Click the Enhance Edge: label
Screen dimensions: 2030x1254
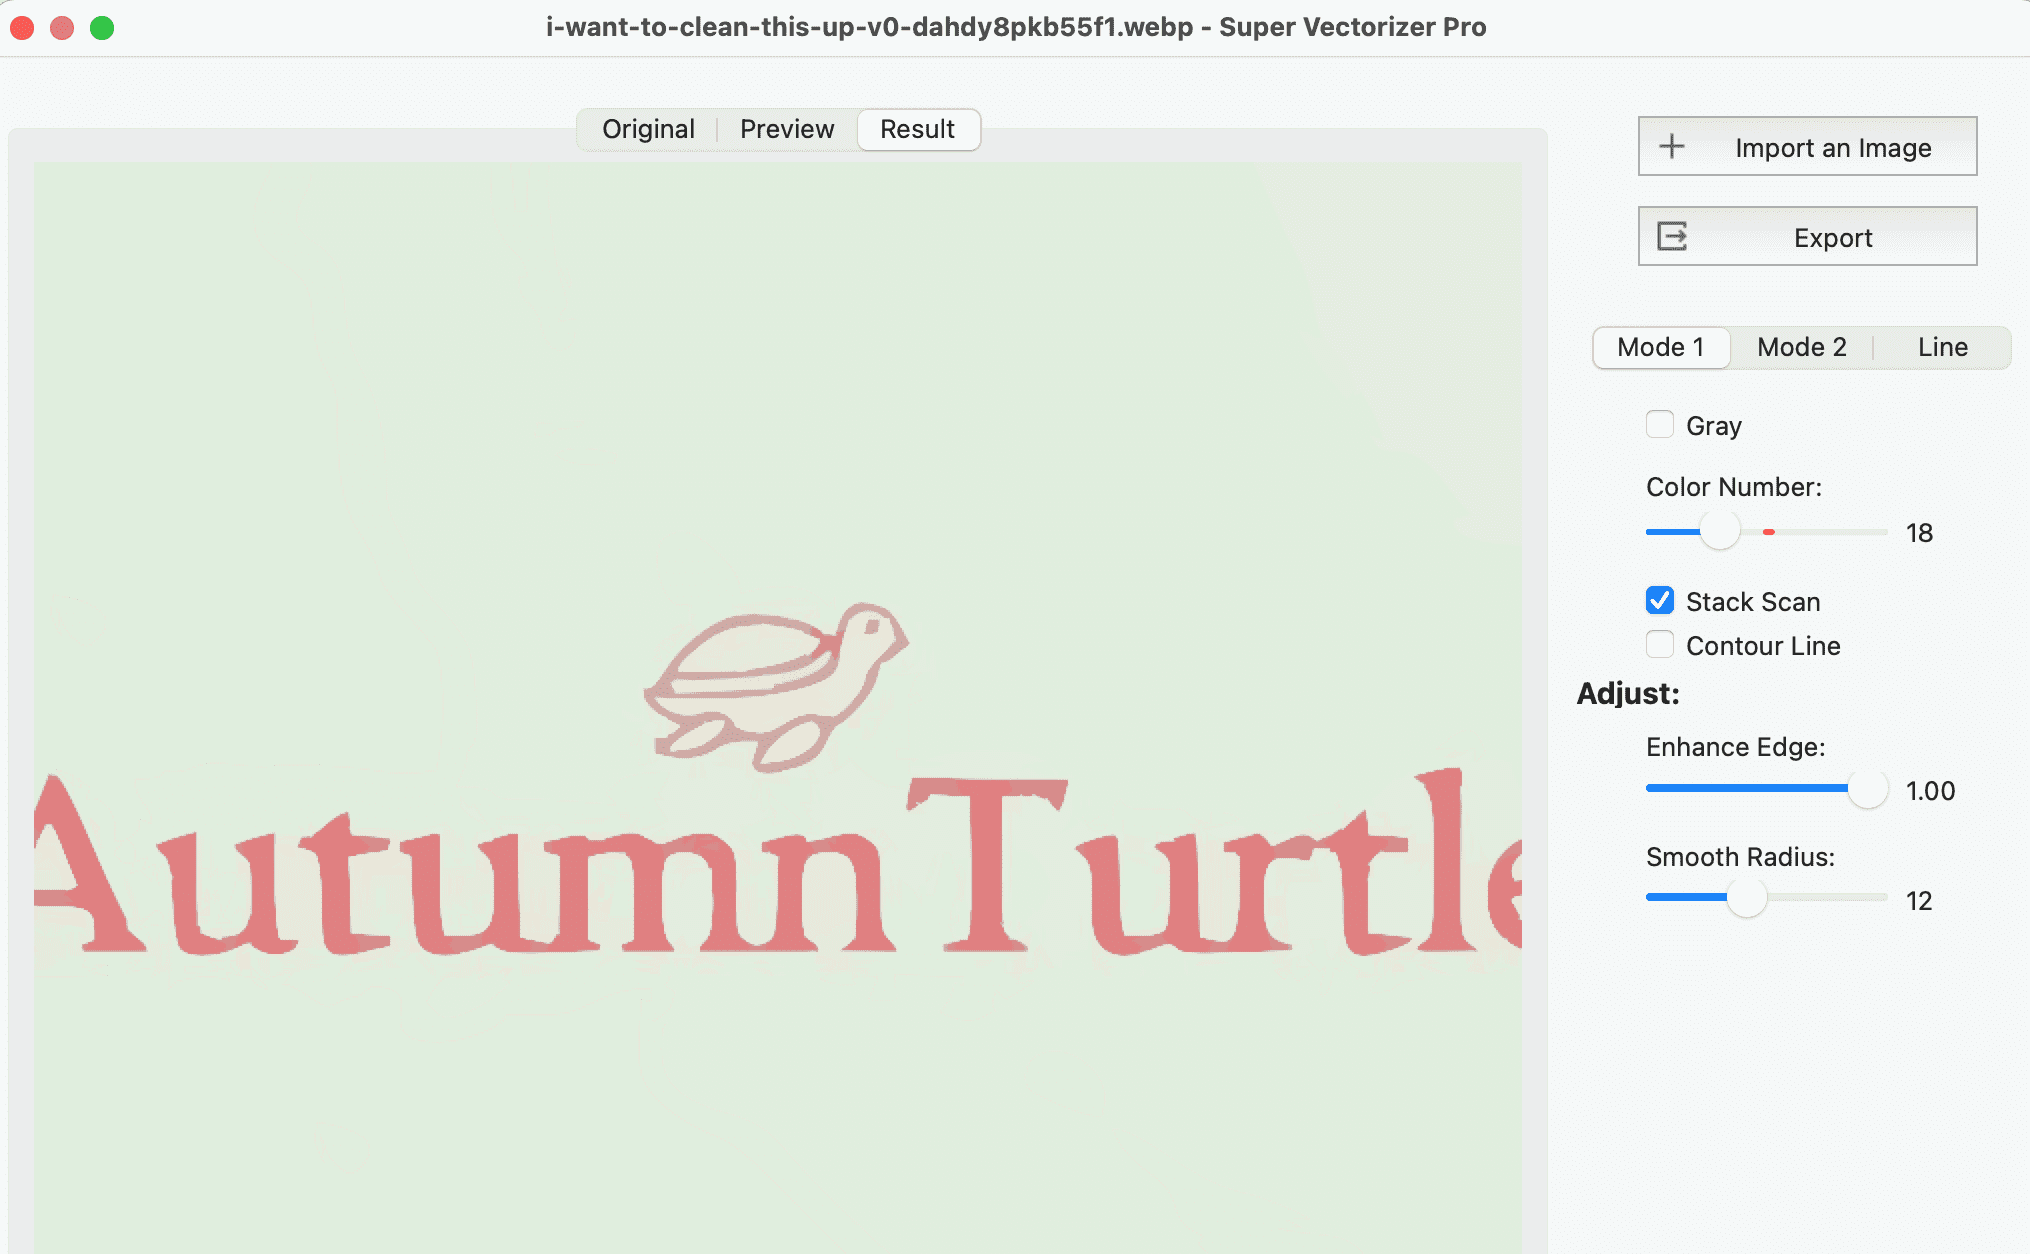tap(1736, 747)
